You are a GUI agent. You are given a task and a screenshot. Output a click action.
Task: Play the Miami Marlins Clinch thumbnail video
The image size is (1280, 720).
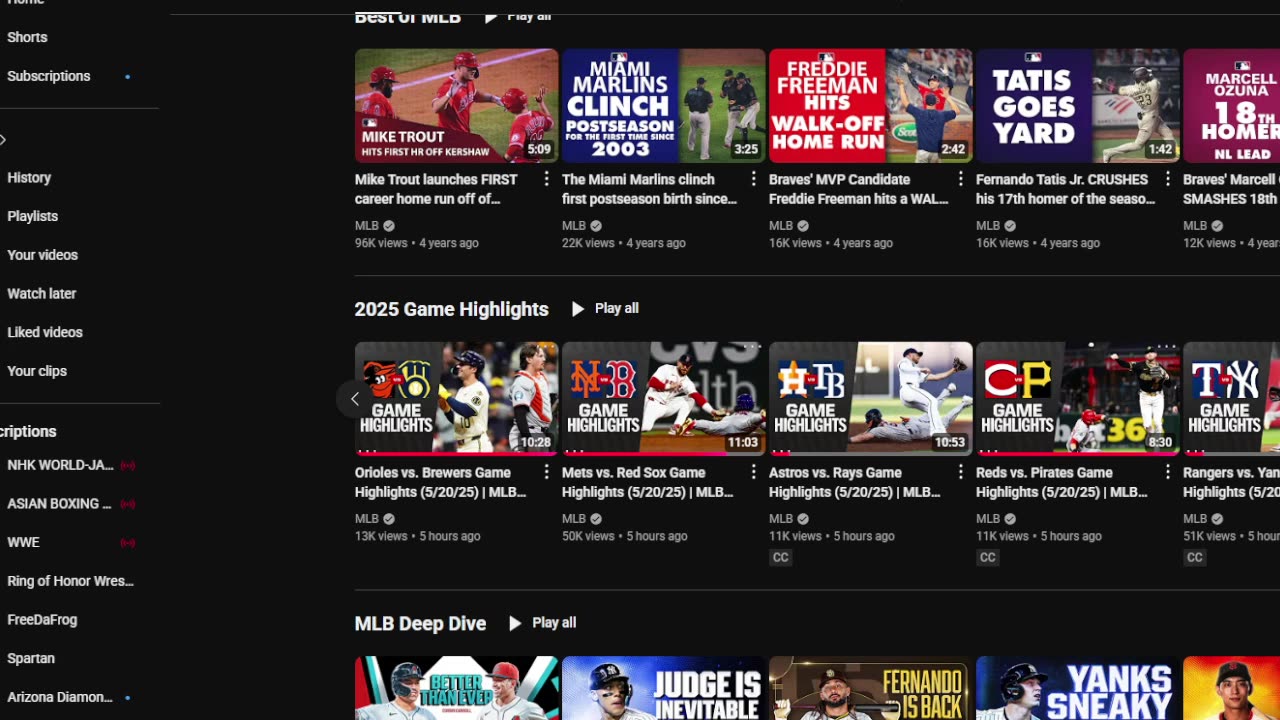(x=663, y=105)
